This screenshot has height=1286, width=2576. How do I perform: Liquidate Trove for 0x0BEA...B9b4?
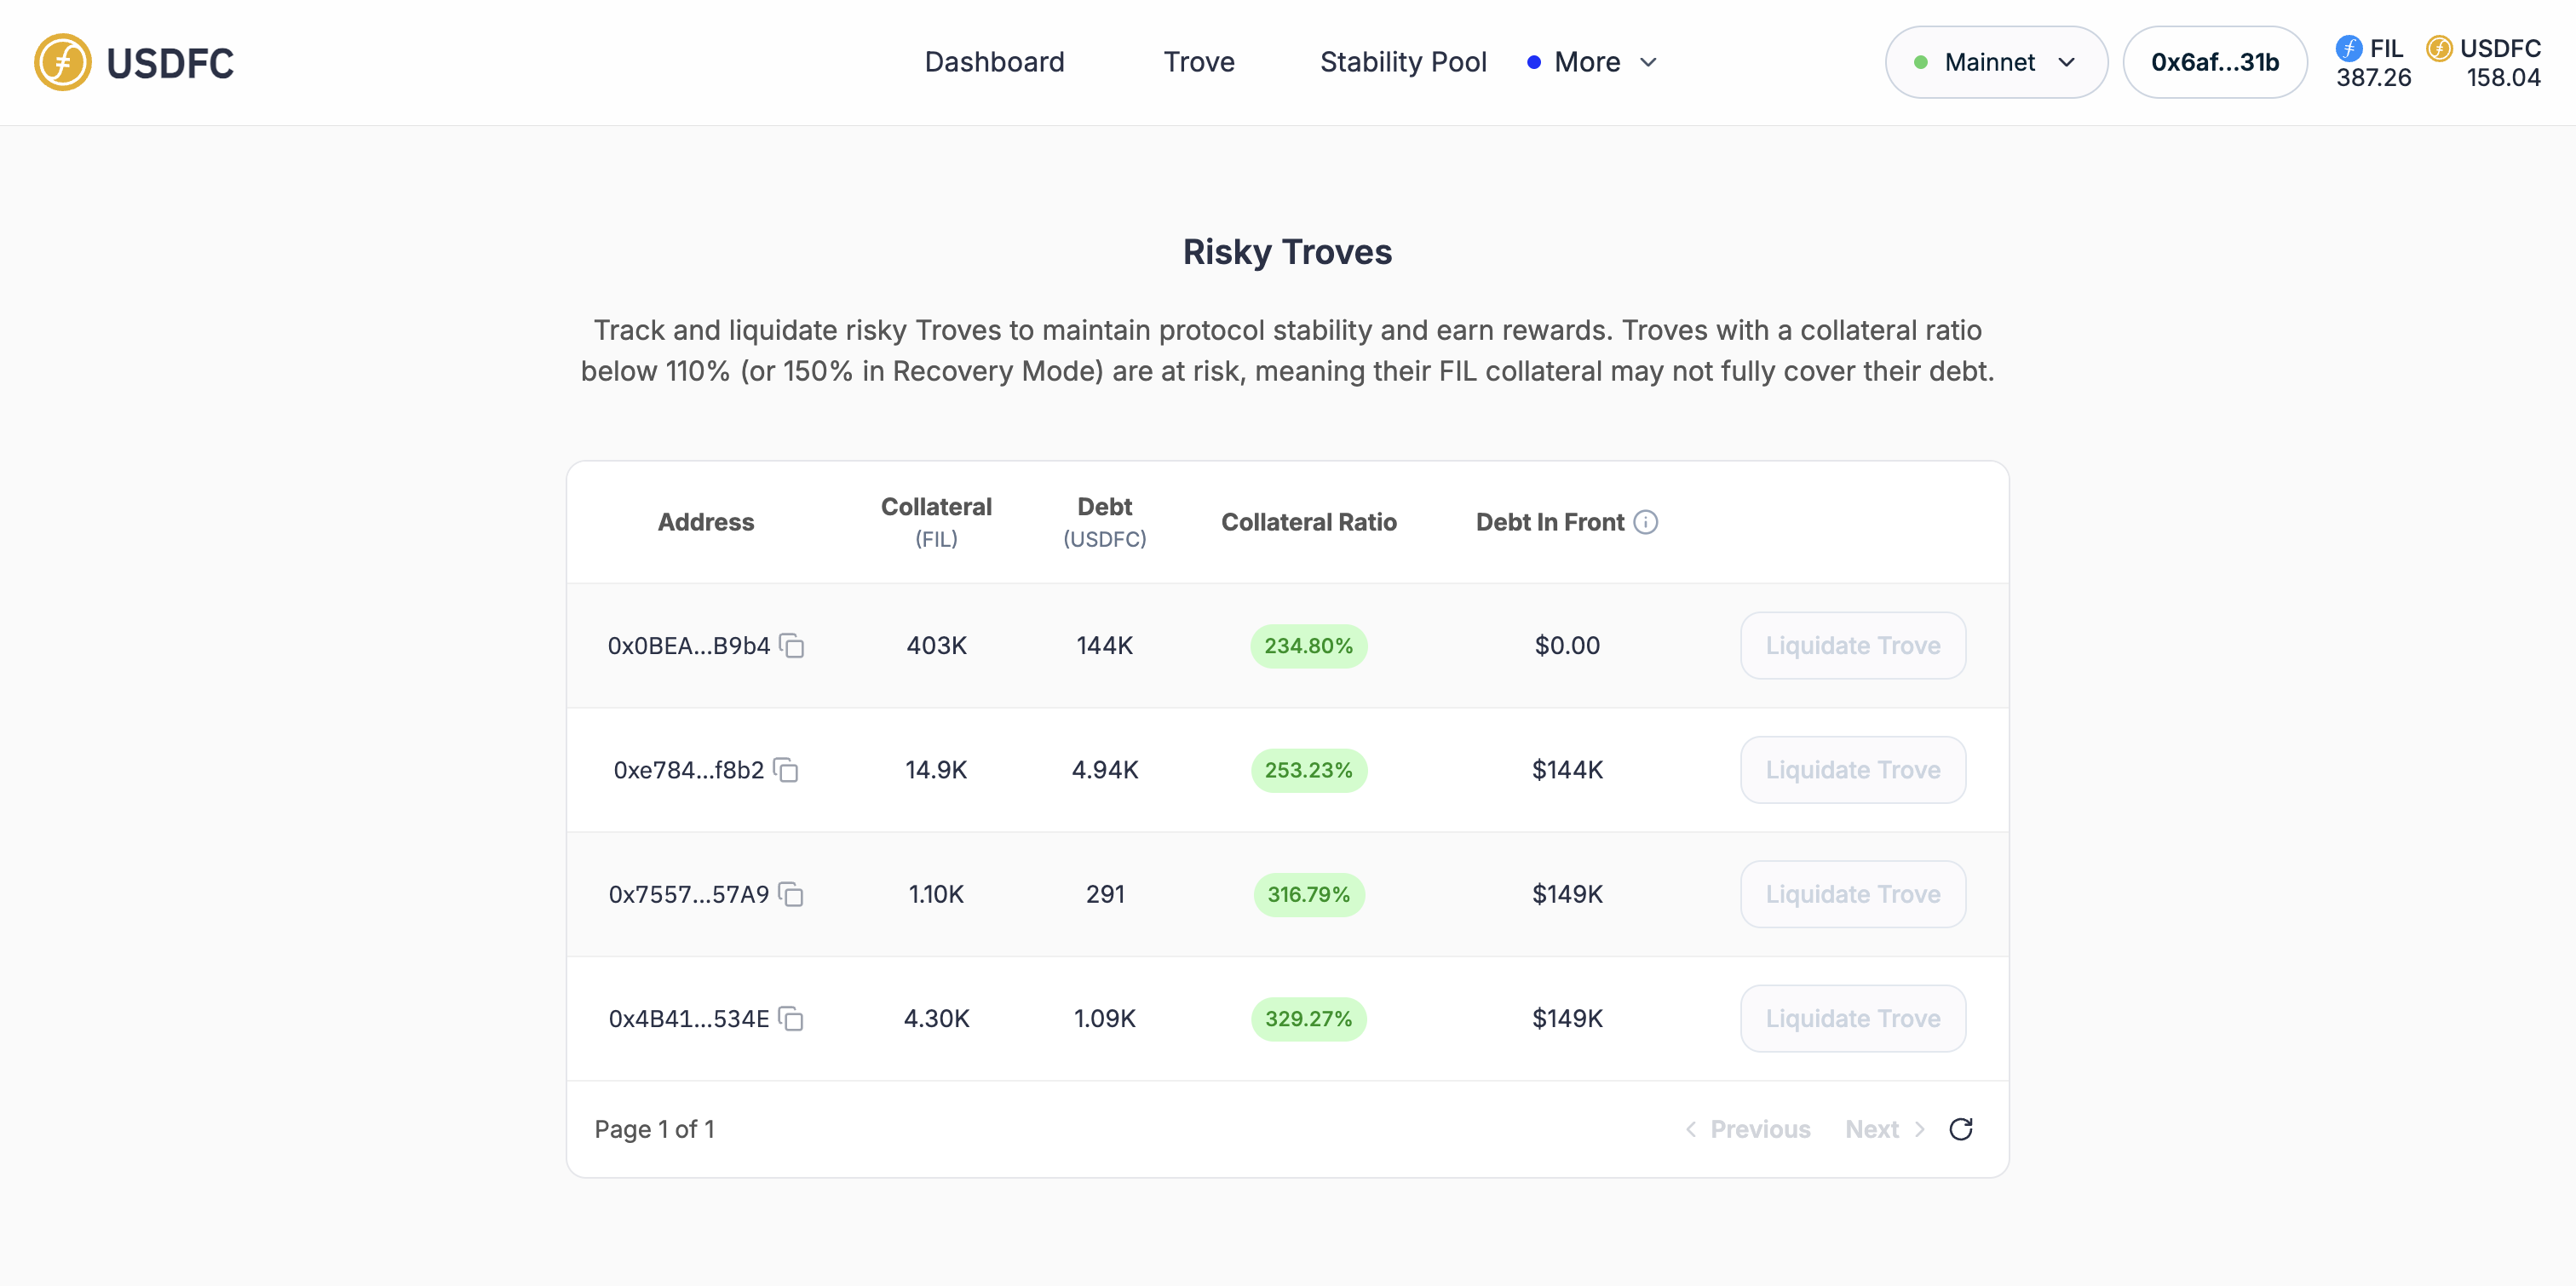(x=1852, y=646)
